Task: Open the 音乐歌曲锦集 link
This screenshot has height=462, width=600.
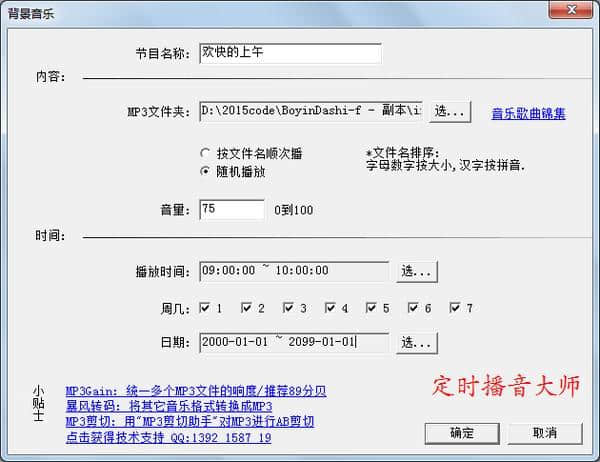Action: [528, 113]
